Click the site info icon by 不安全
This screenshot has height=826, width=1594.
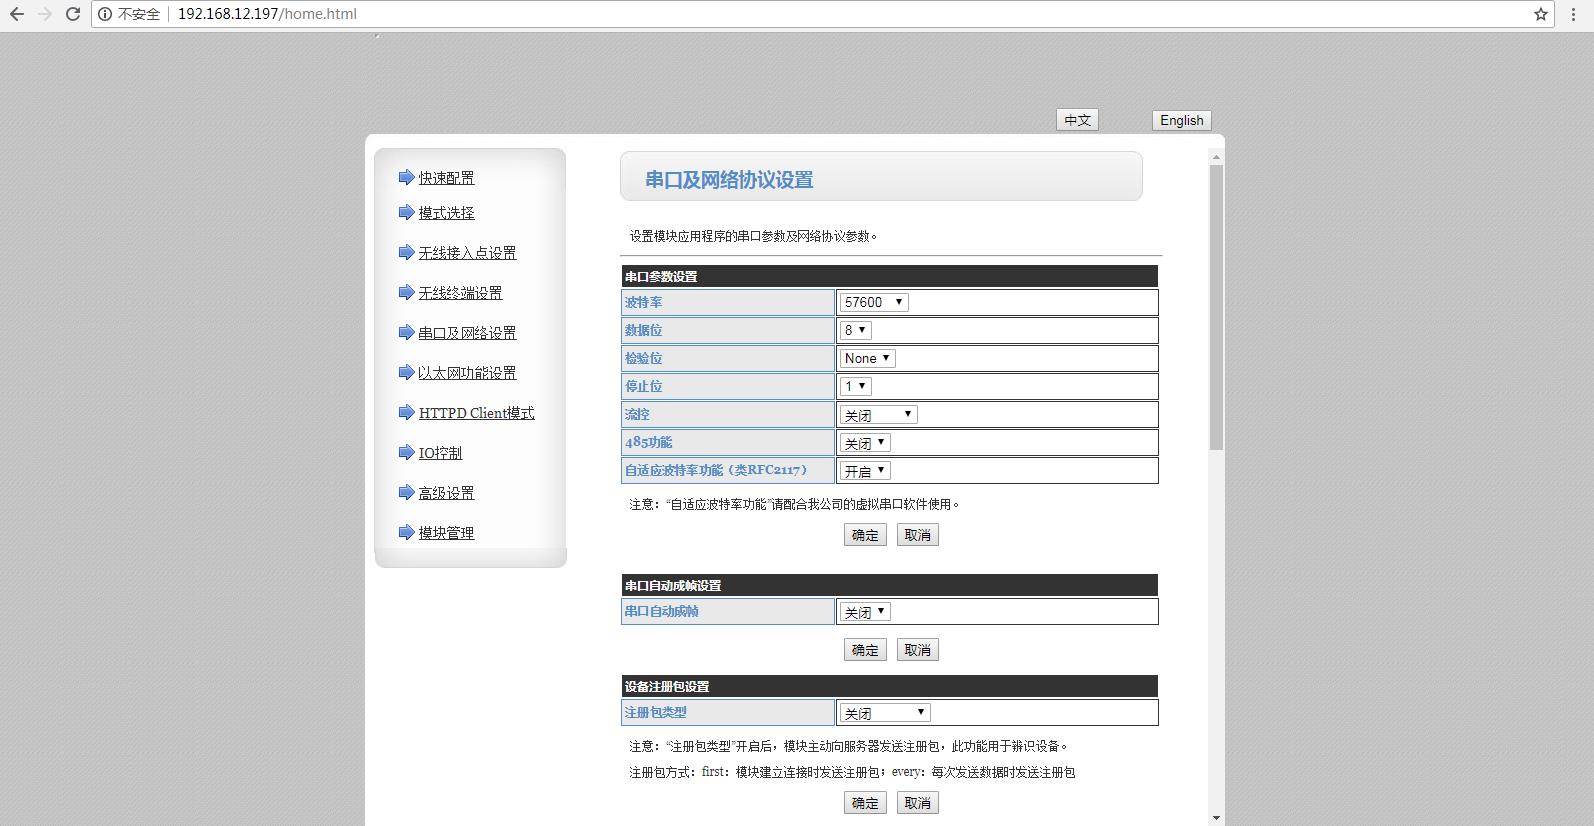tap(105, 14)
